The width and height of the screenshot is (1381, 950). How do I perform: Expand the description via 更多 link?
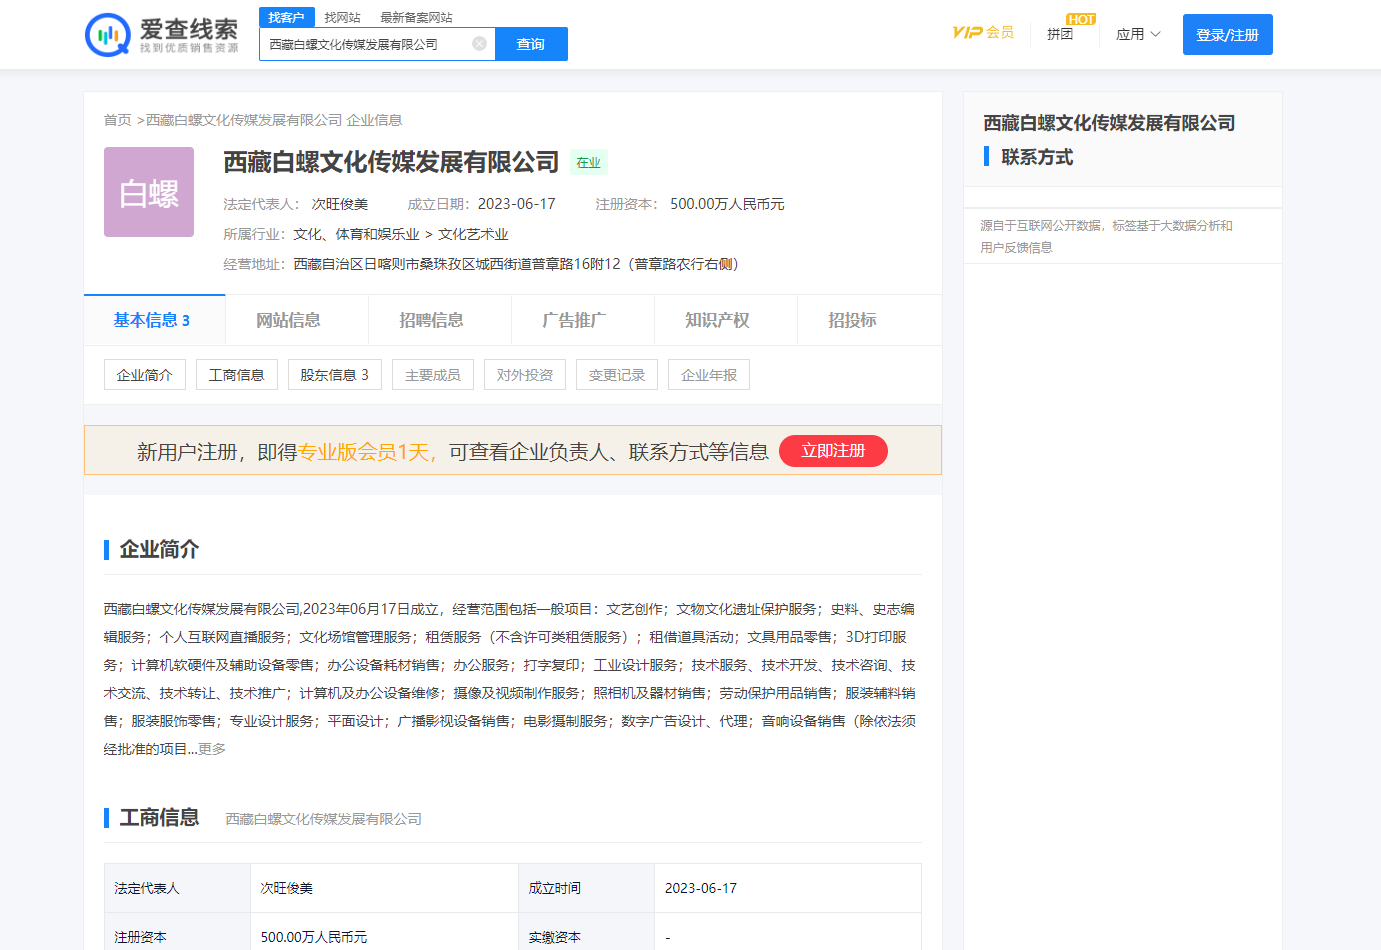[x=212, y=749]
